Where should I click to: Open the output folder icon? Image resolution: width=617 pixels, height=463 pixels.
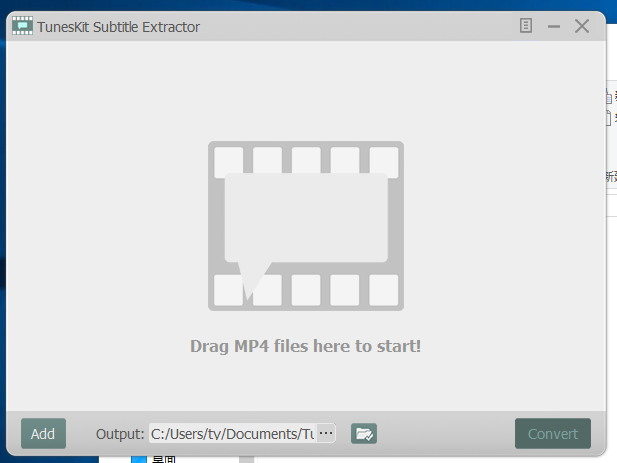click(364, 433)
